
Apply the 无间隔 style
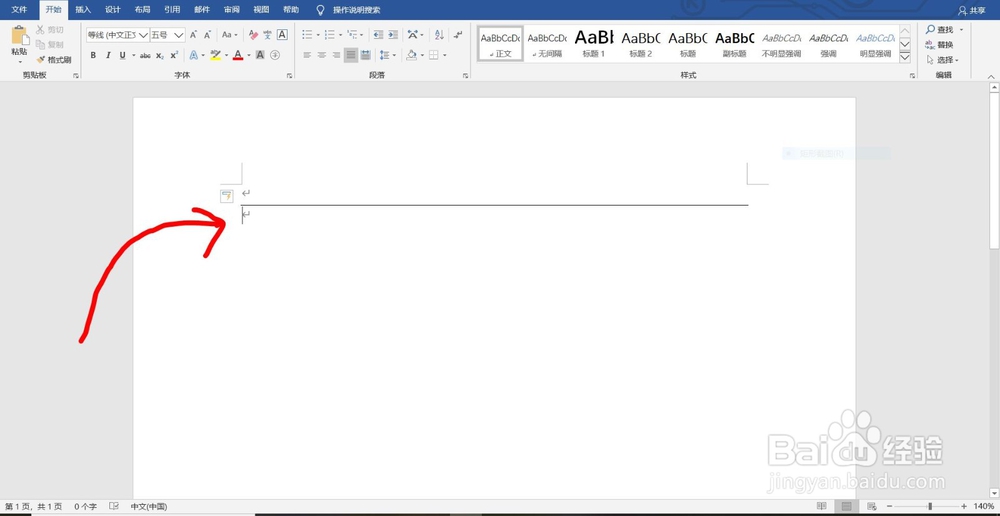(x=547, y=43)
